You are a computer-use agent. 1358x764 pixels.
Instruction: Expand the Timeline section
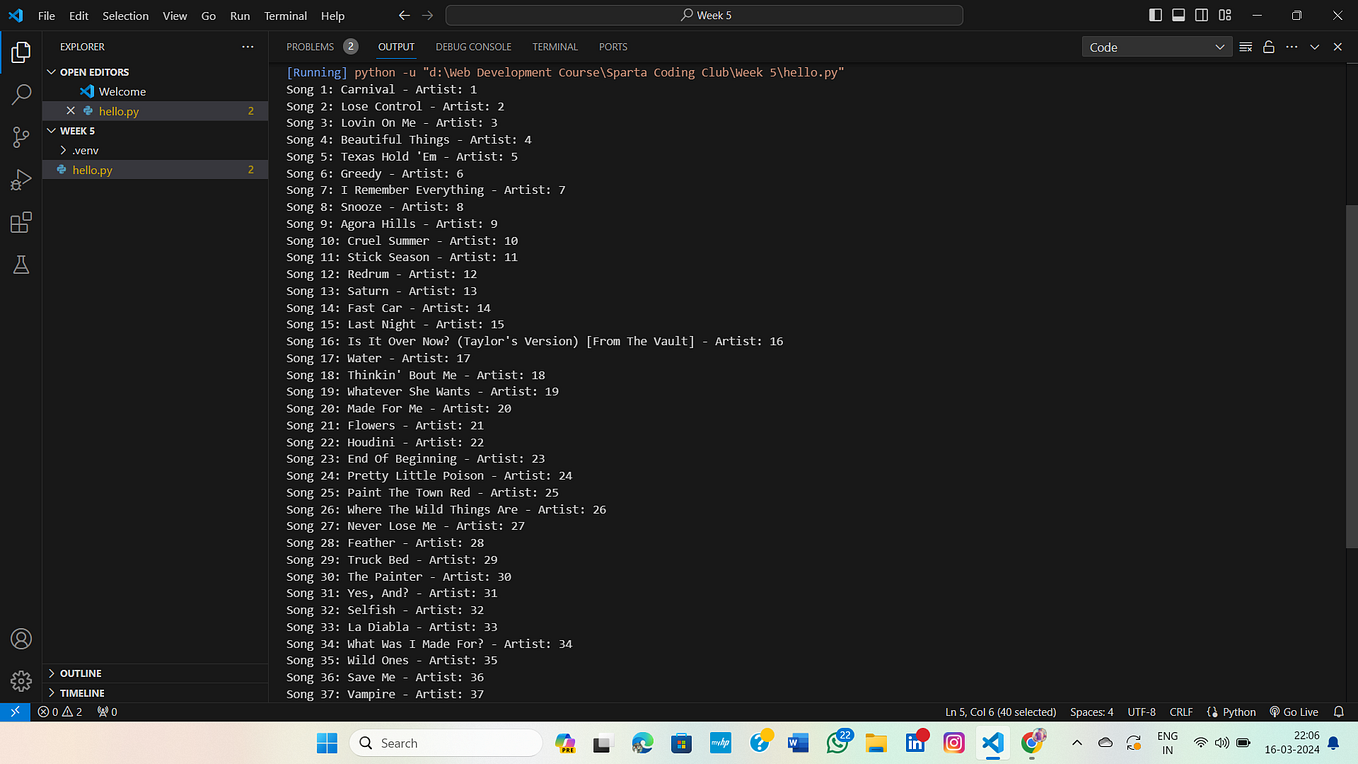click(80, 692)
